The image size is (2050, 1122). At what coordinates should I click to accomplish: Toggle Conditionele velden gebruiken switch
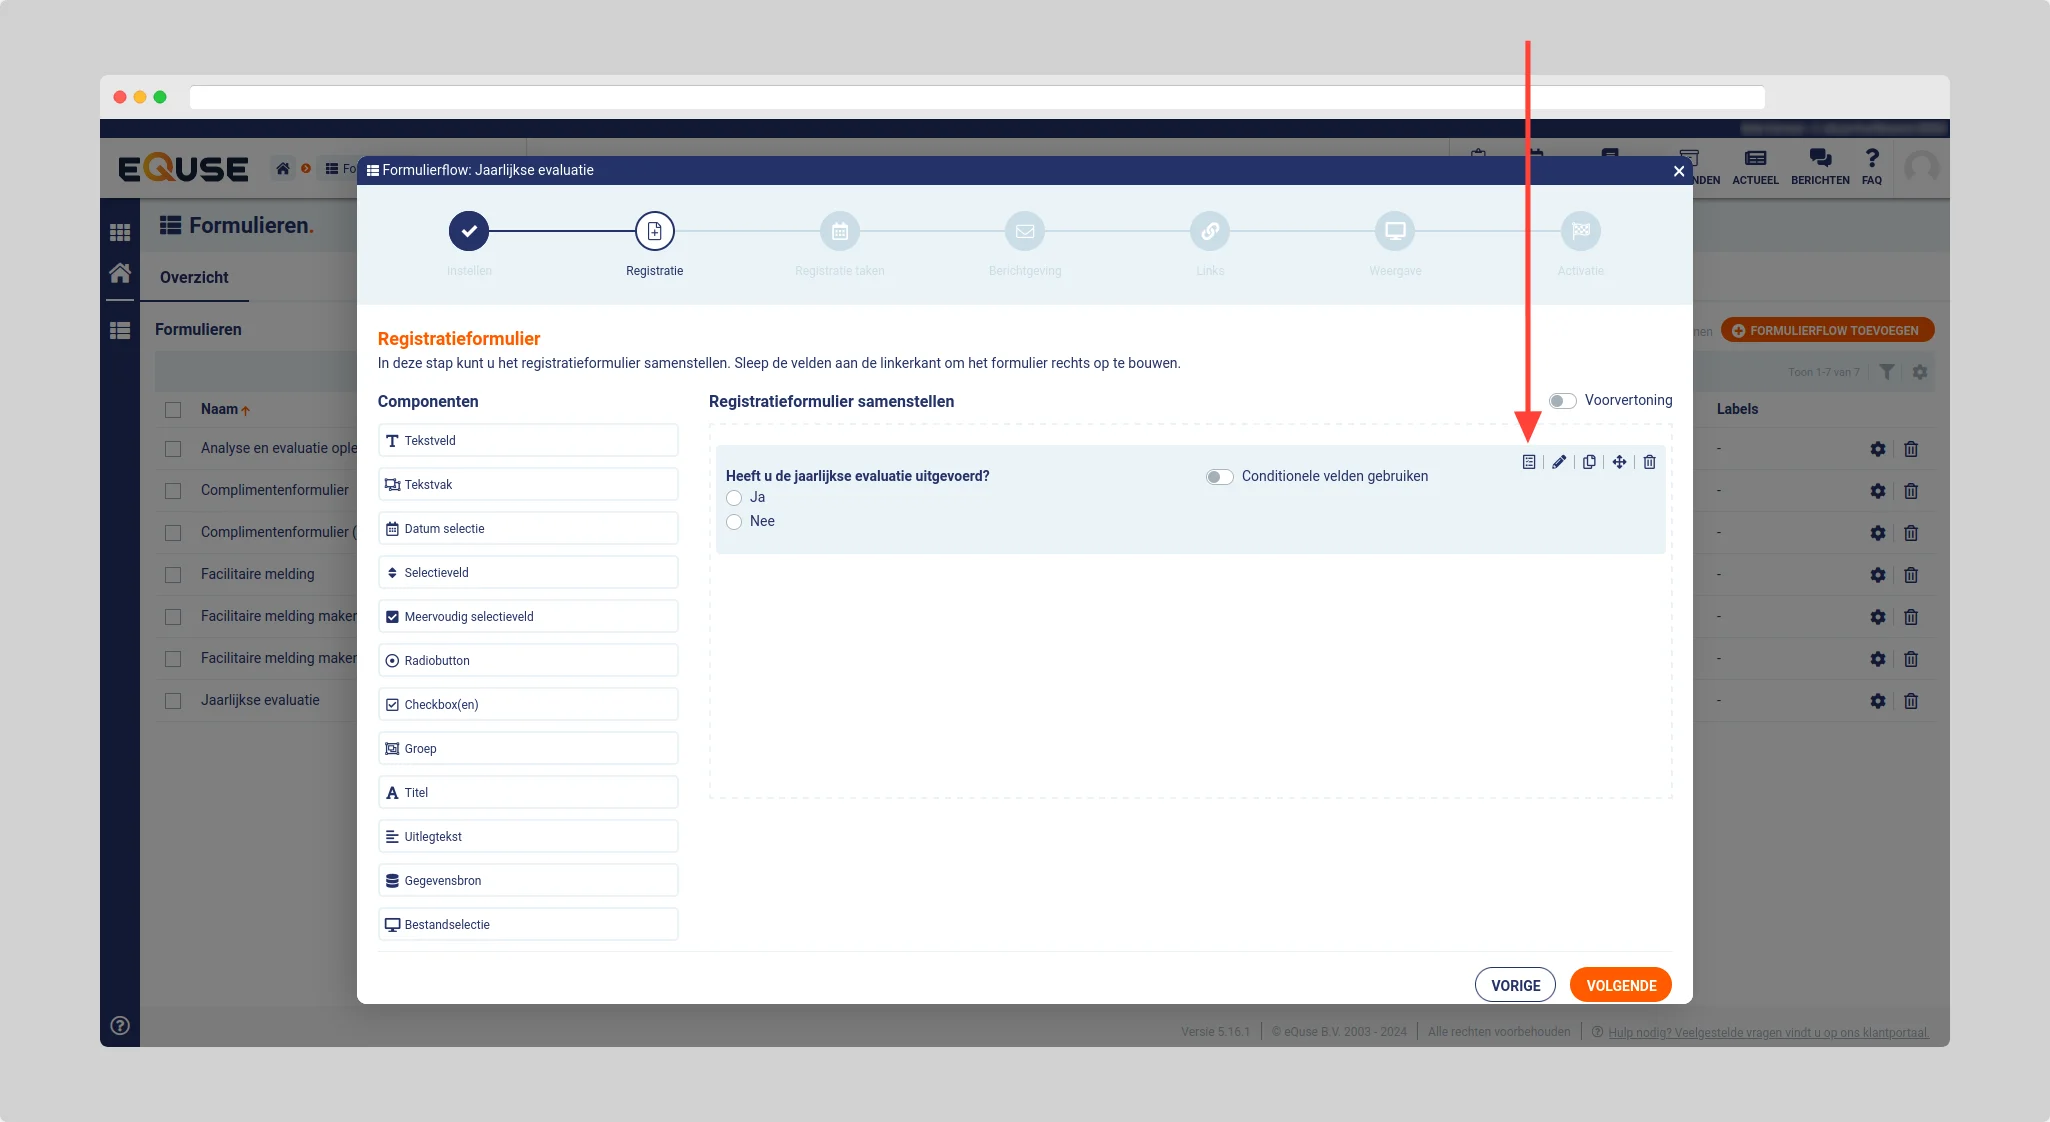point(1219,477)
